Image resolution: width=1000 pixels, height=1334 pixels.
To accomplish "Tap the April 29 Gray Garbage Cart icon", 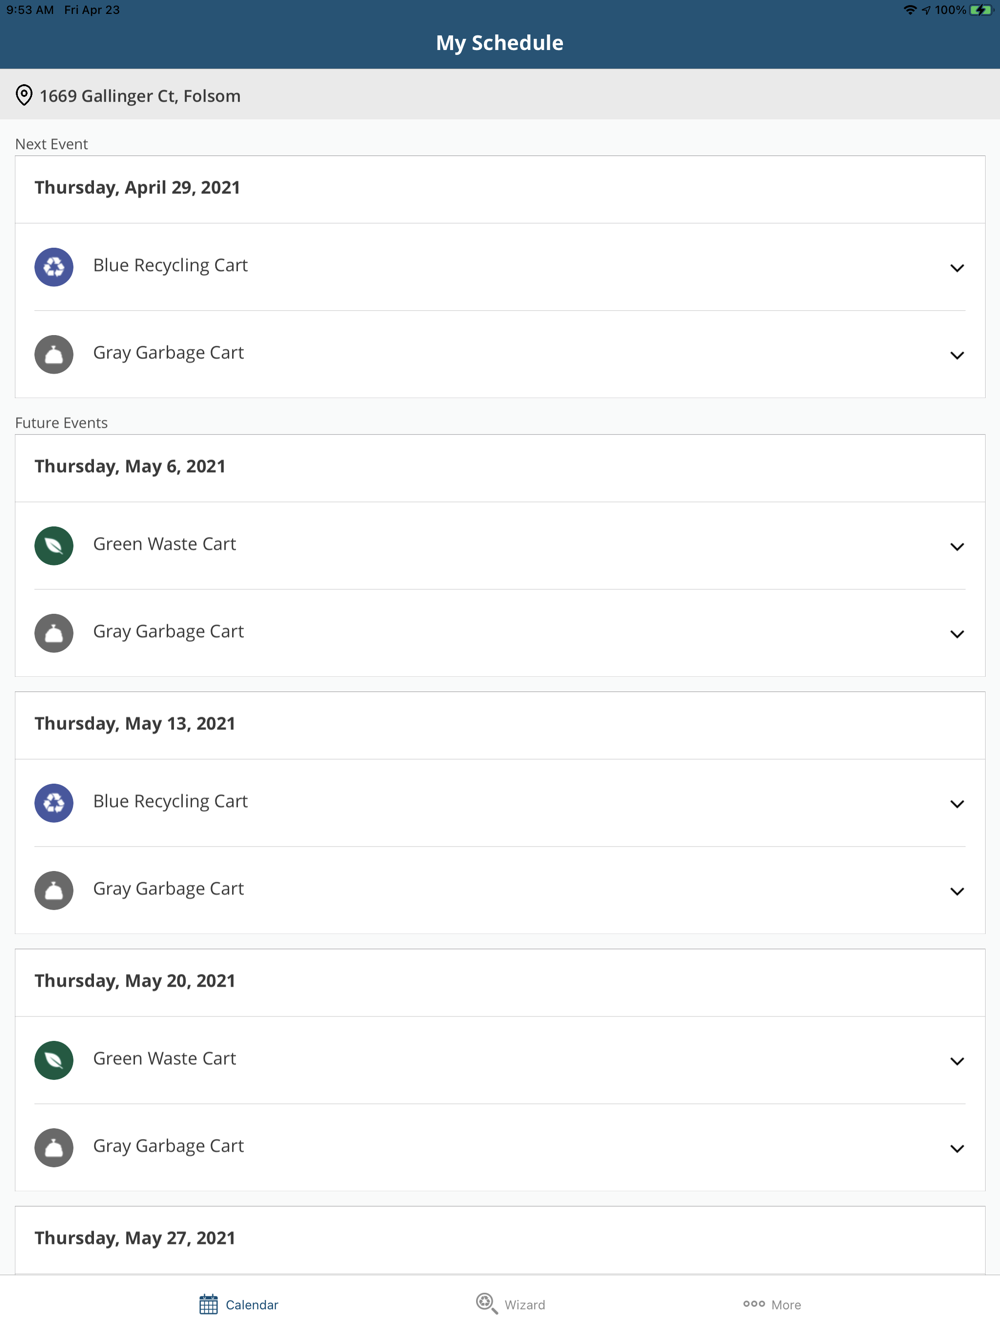I will 54,354.
